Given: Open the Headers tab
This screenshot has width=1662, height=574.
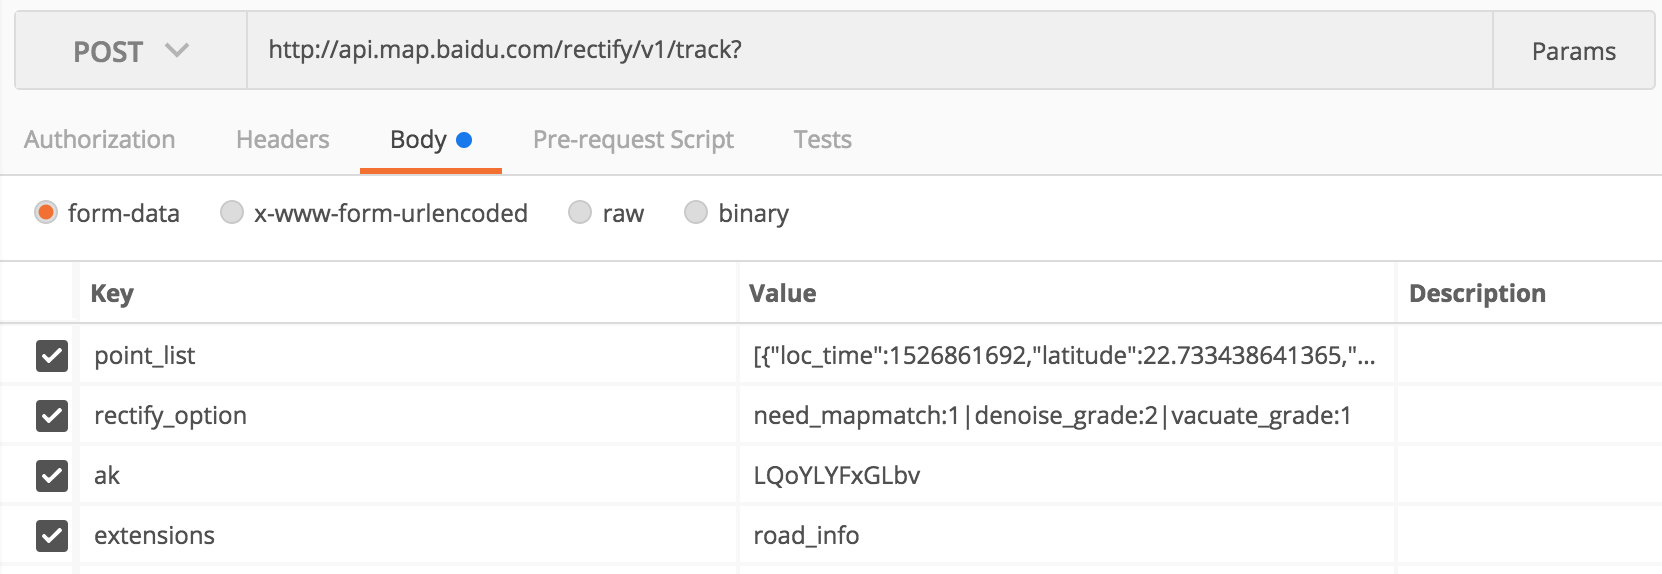Looking at the screenshot, I should (282, 139).
